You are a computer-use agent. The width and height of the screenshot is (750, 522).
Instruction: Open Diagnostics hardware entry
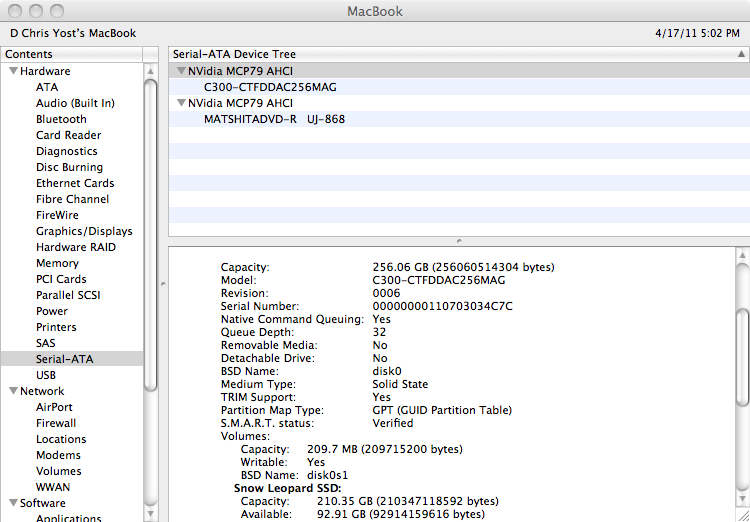click(66, 151)
